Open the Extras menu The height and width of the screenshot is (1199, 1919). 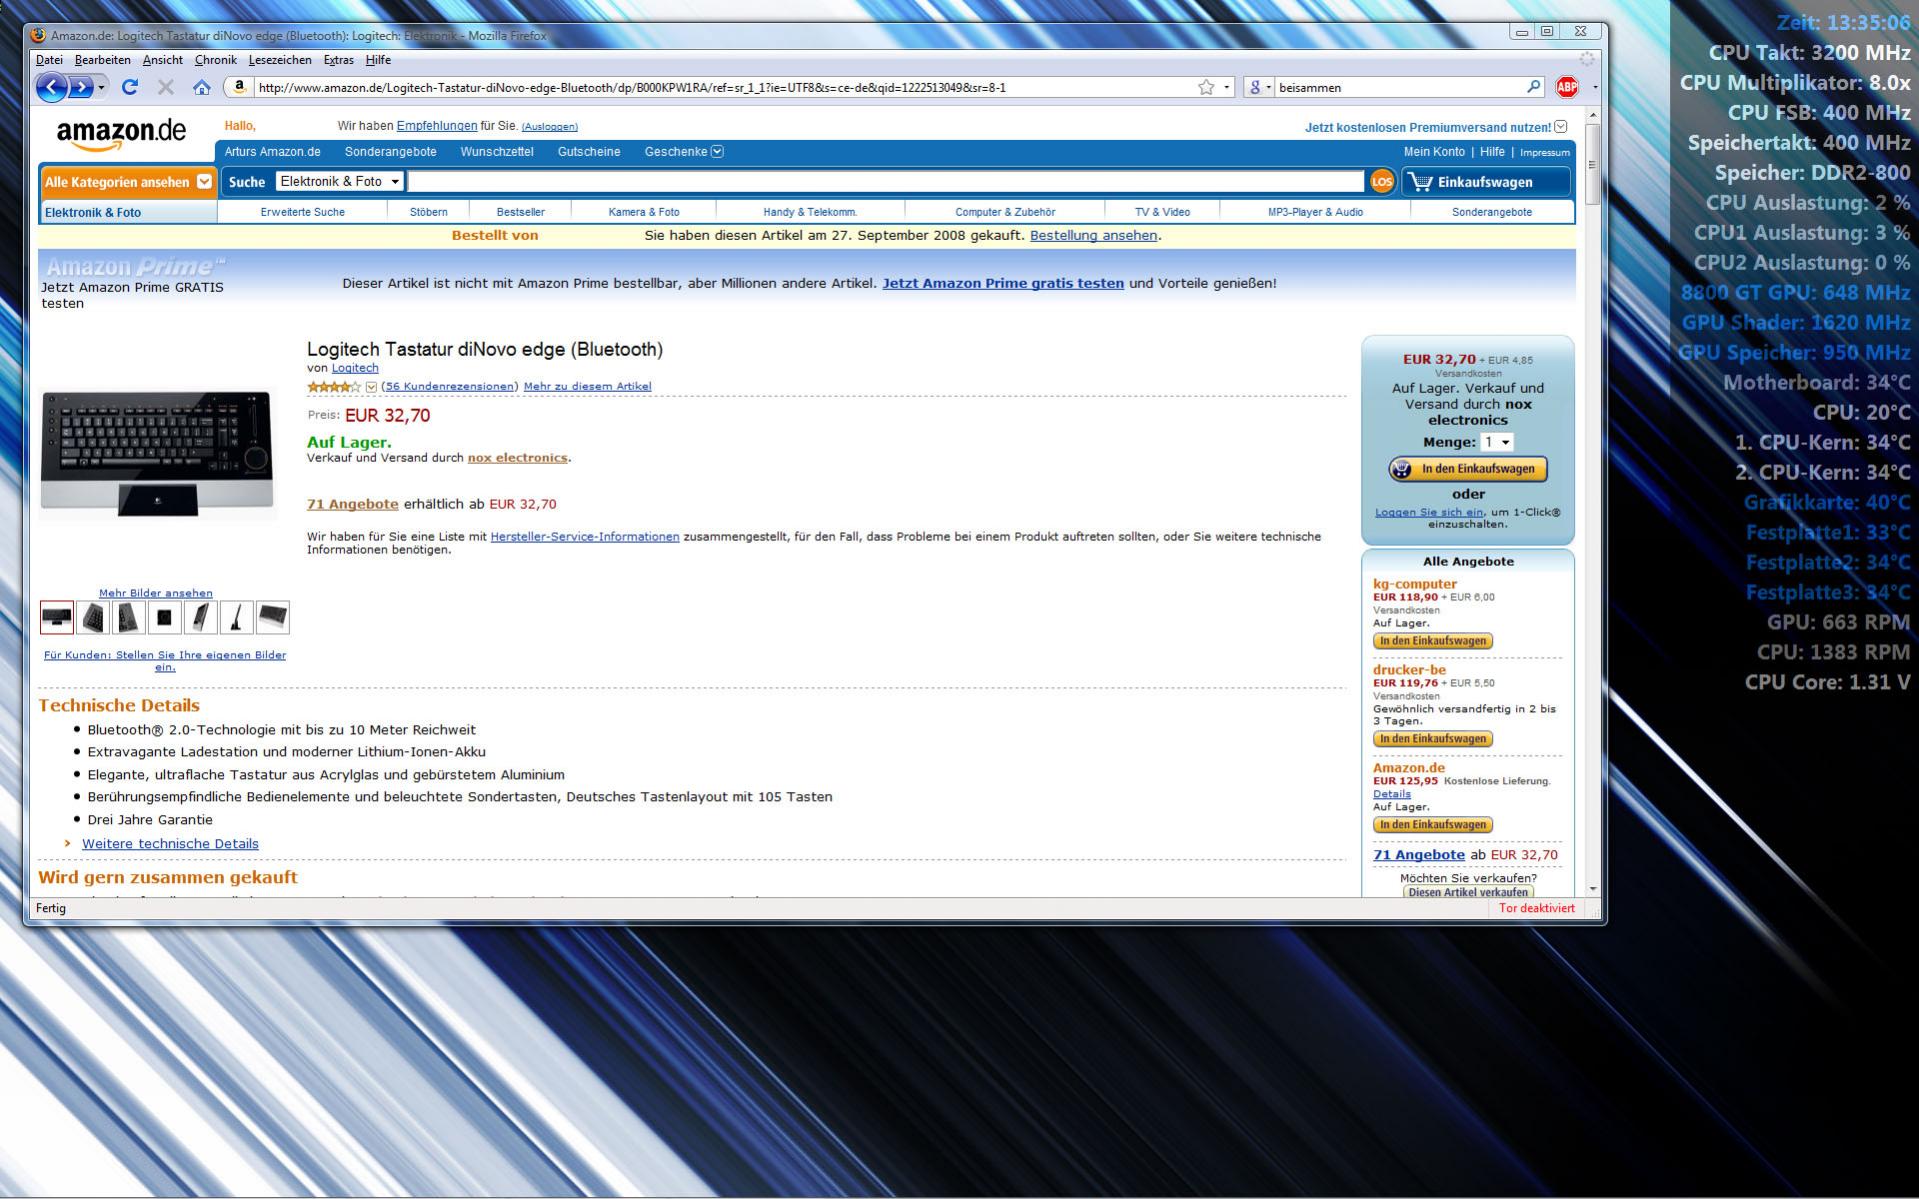point(339,60)
